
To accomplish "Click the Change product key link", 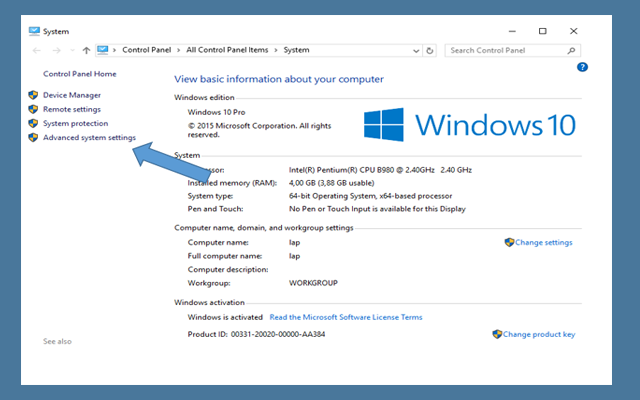I will (539, 334).
